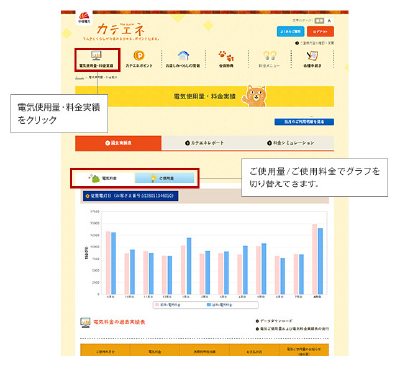
Task: Select the larger font size button
Action: pos(329,21)
